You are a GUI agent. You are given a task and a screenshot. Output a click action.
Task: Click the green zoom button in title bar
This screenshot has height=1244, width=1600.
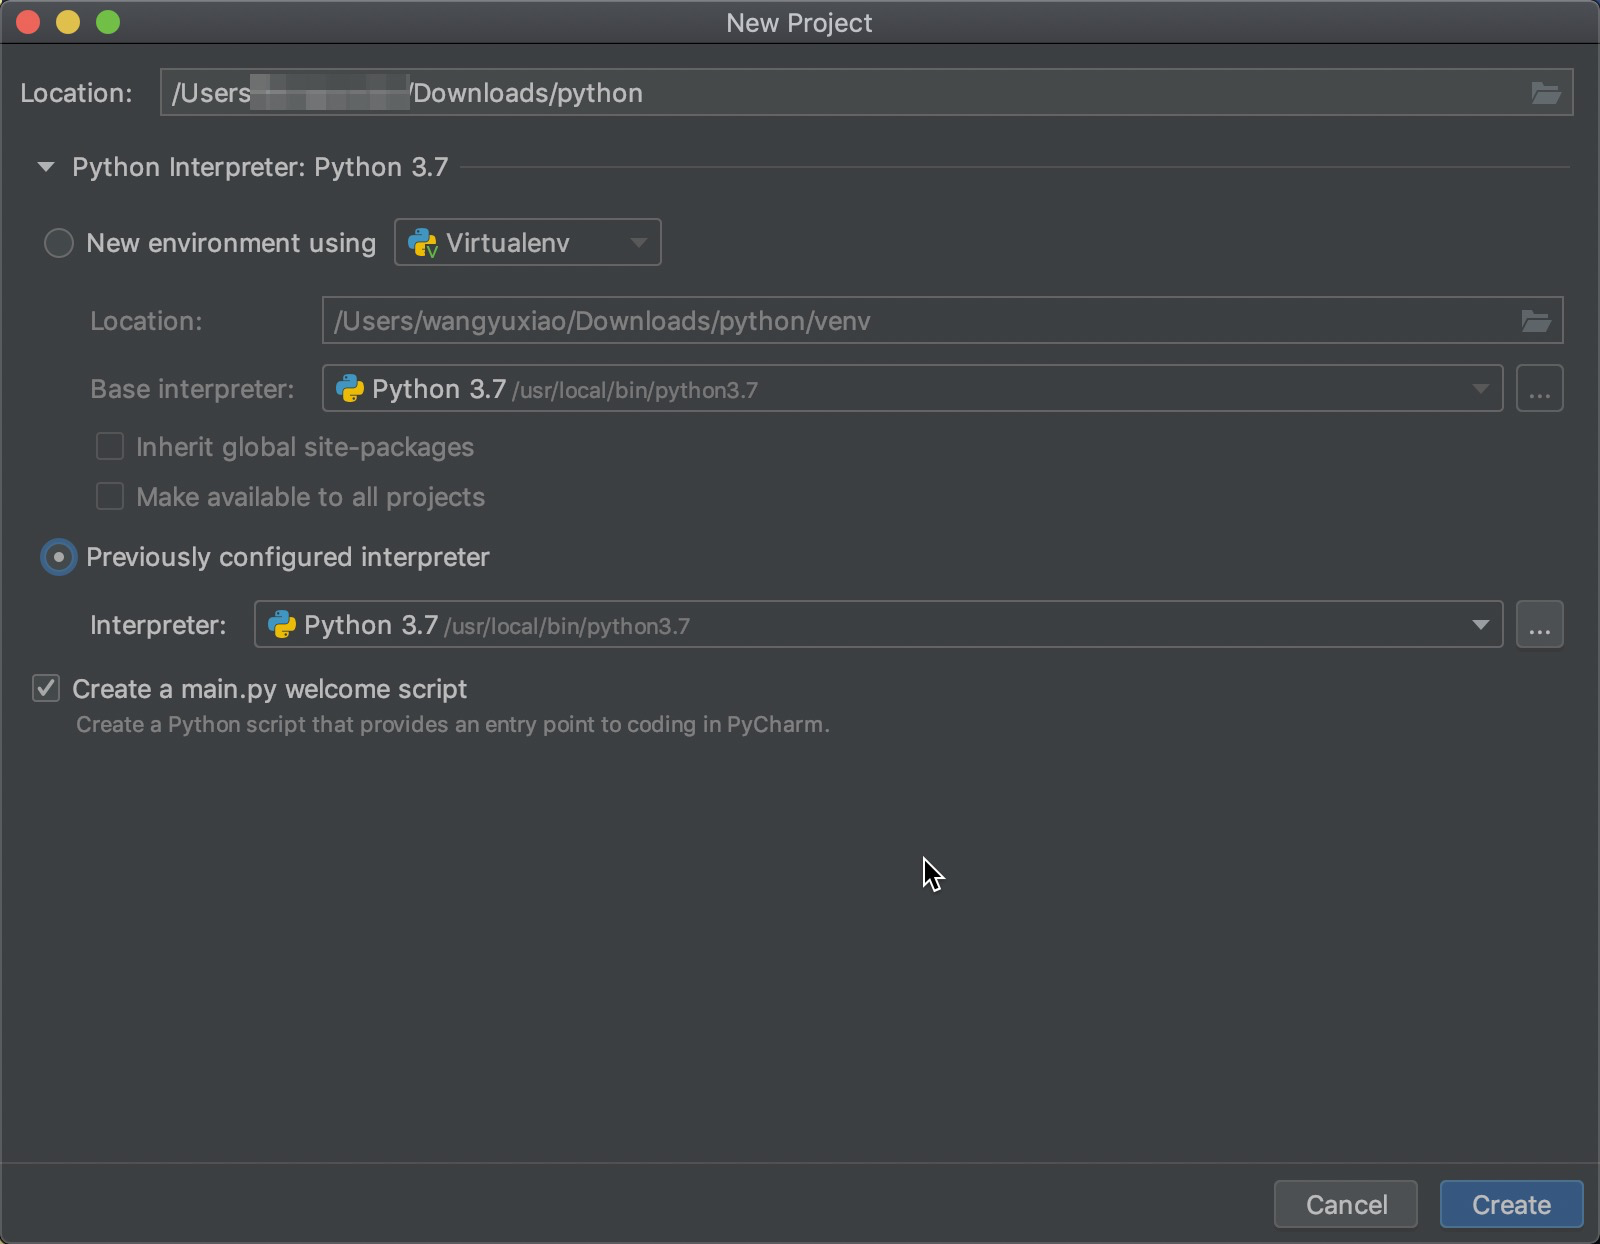(109, 22)
